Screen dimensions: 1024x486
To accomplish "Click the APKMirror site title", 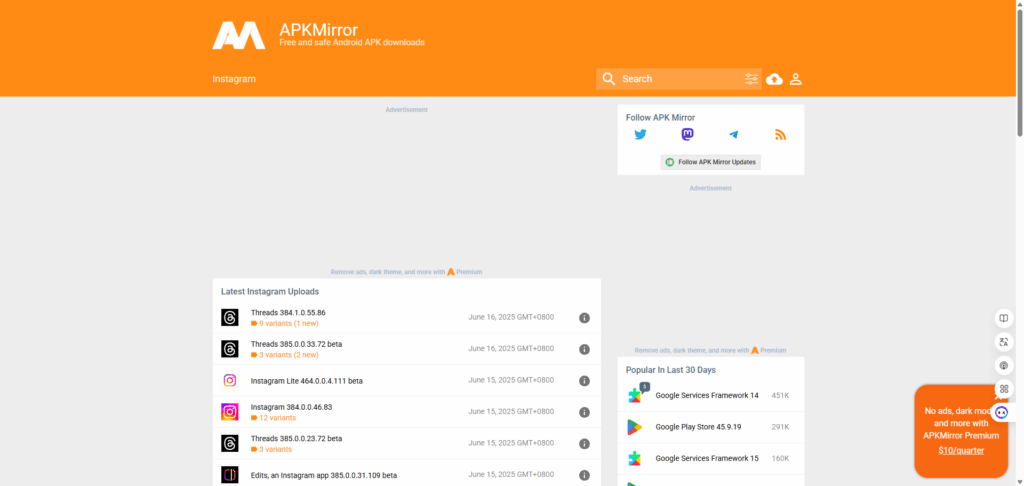I will (318, 30).
